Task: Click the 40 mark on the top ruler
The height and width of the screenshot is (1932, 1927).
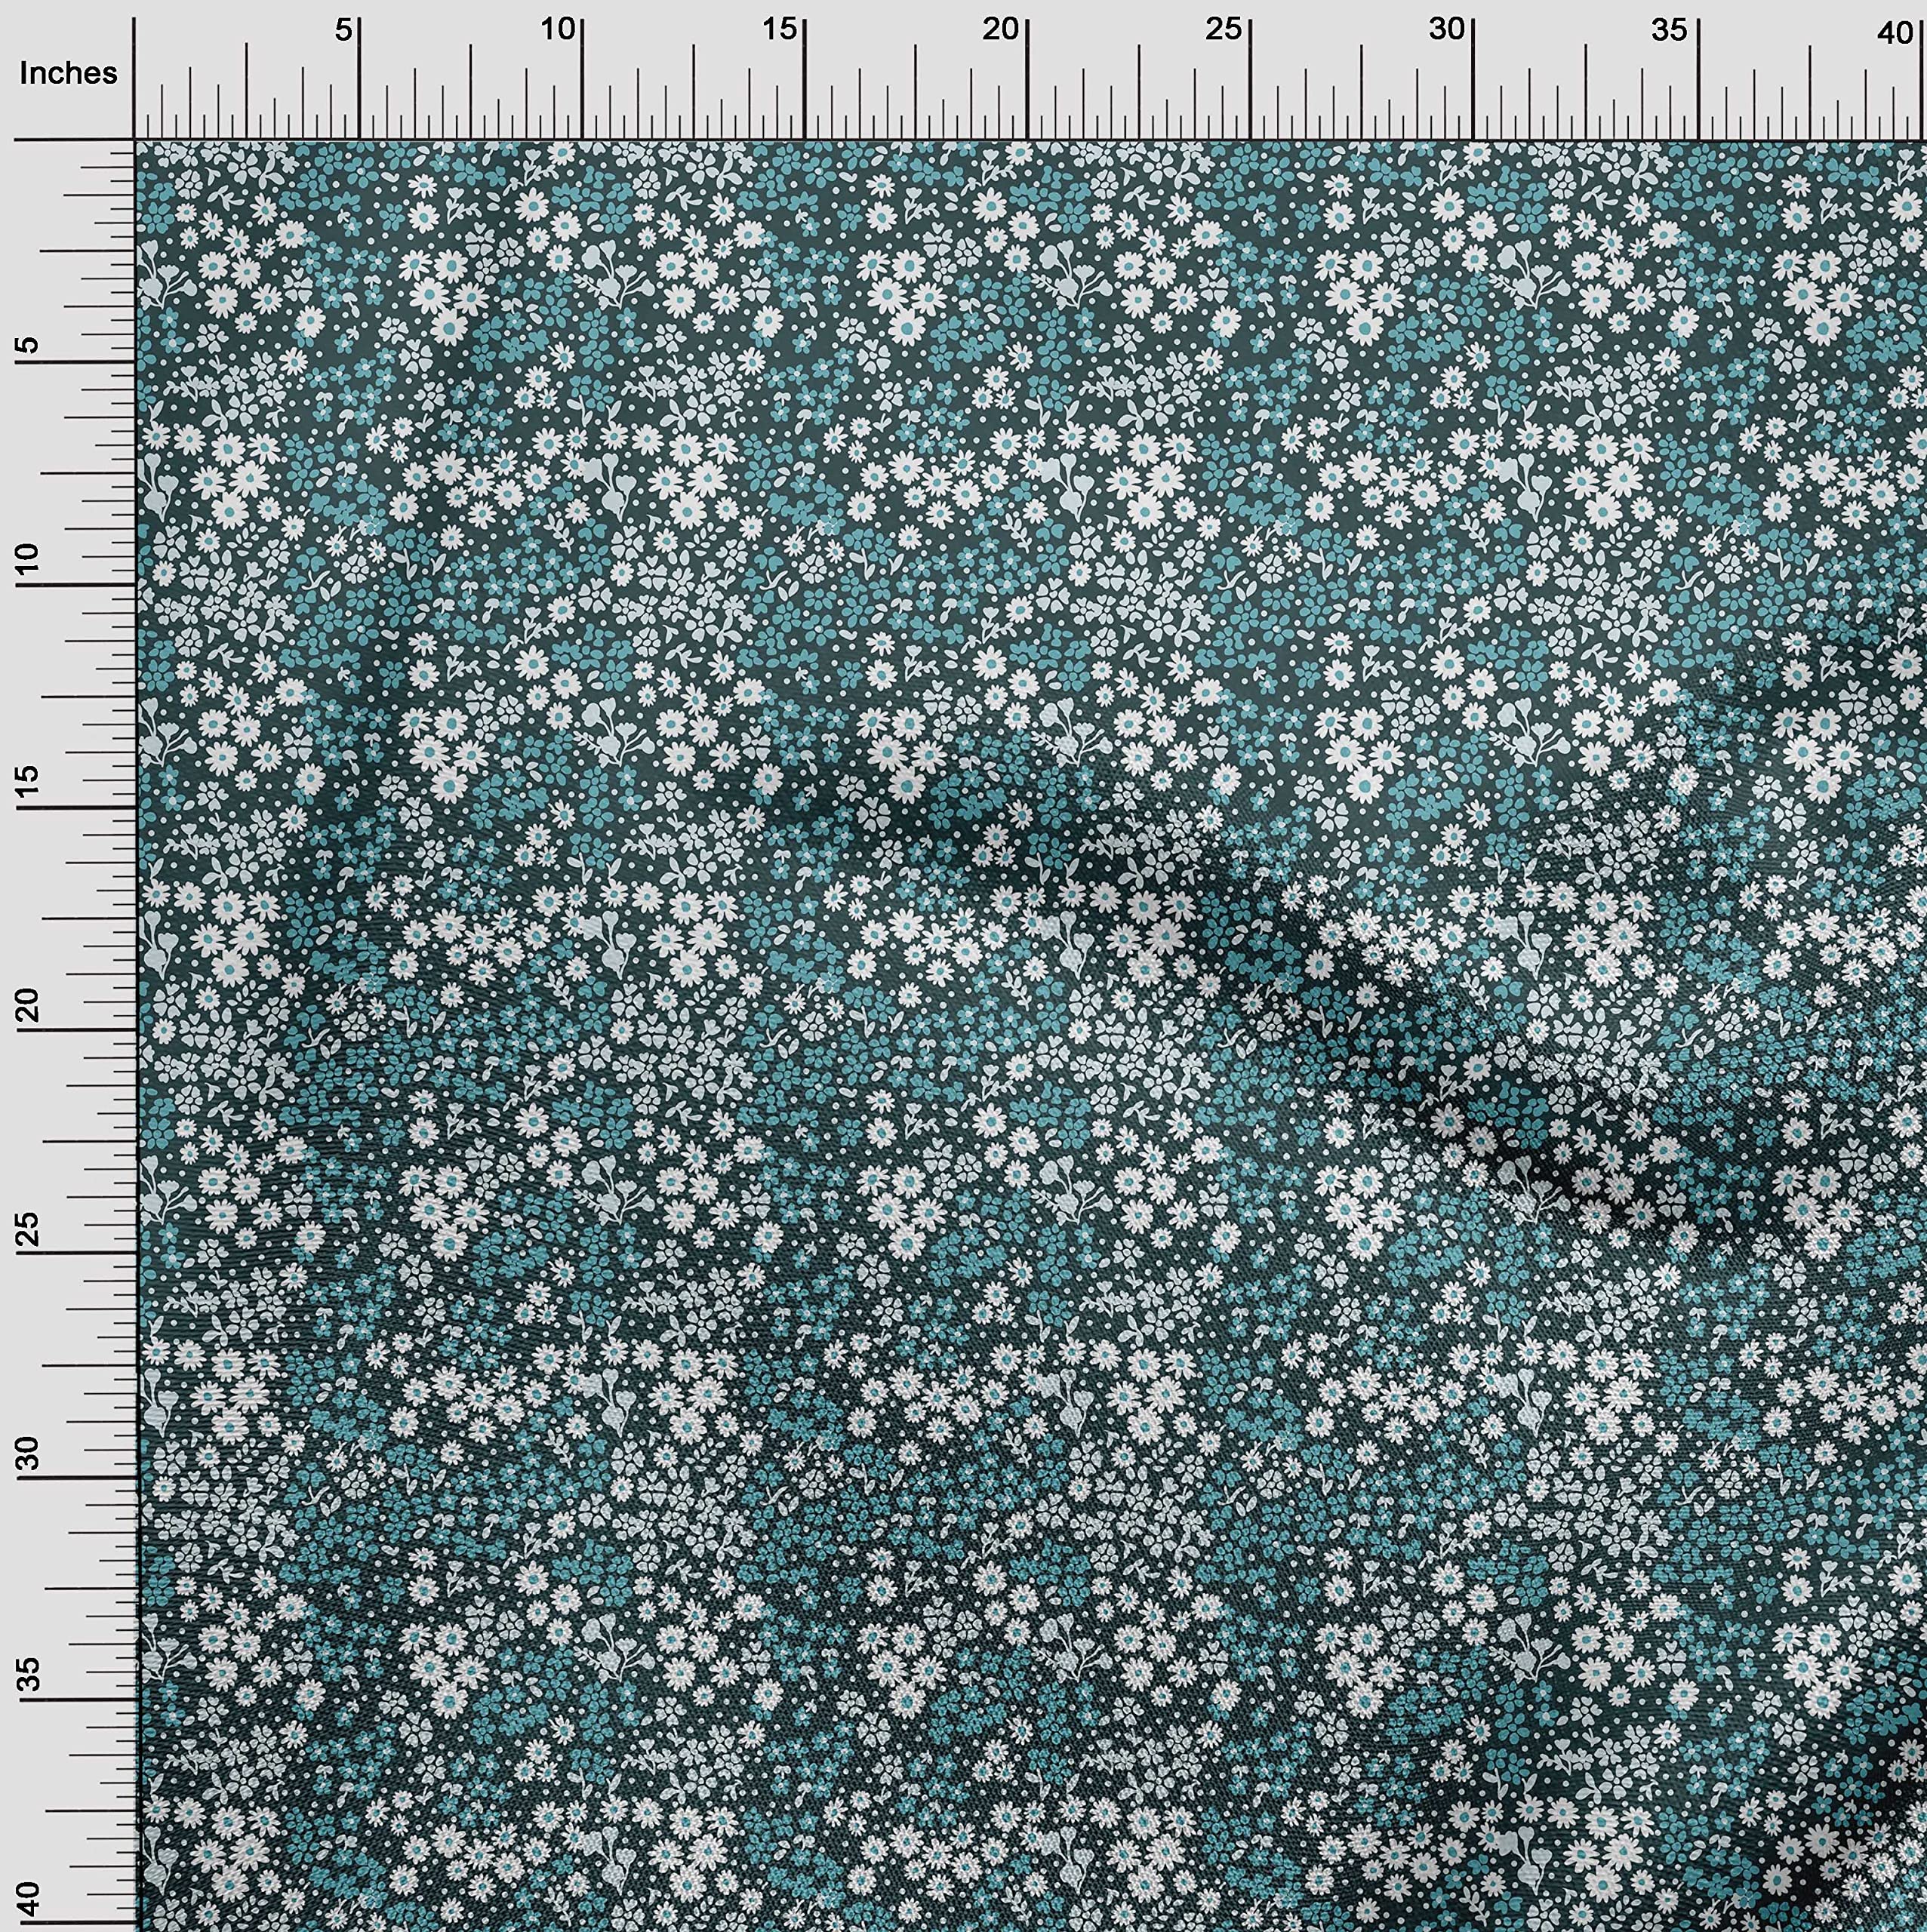Action: [x=1895, y=34]
